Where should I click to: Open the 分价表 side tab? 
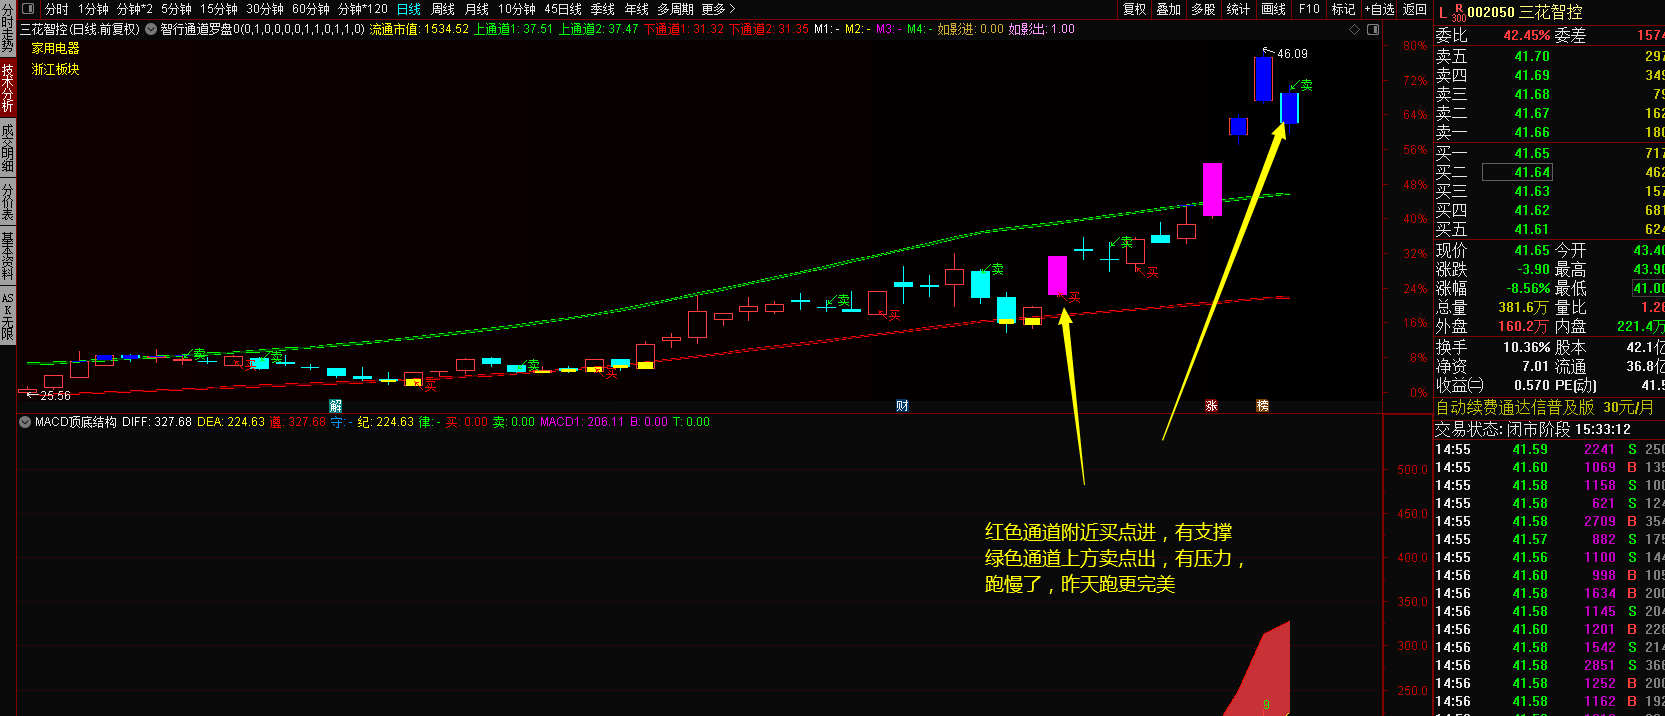click(x=7, y=201)
